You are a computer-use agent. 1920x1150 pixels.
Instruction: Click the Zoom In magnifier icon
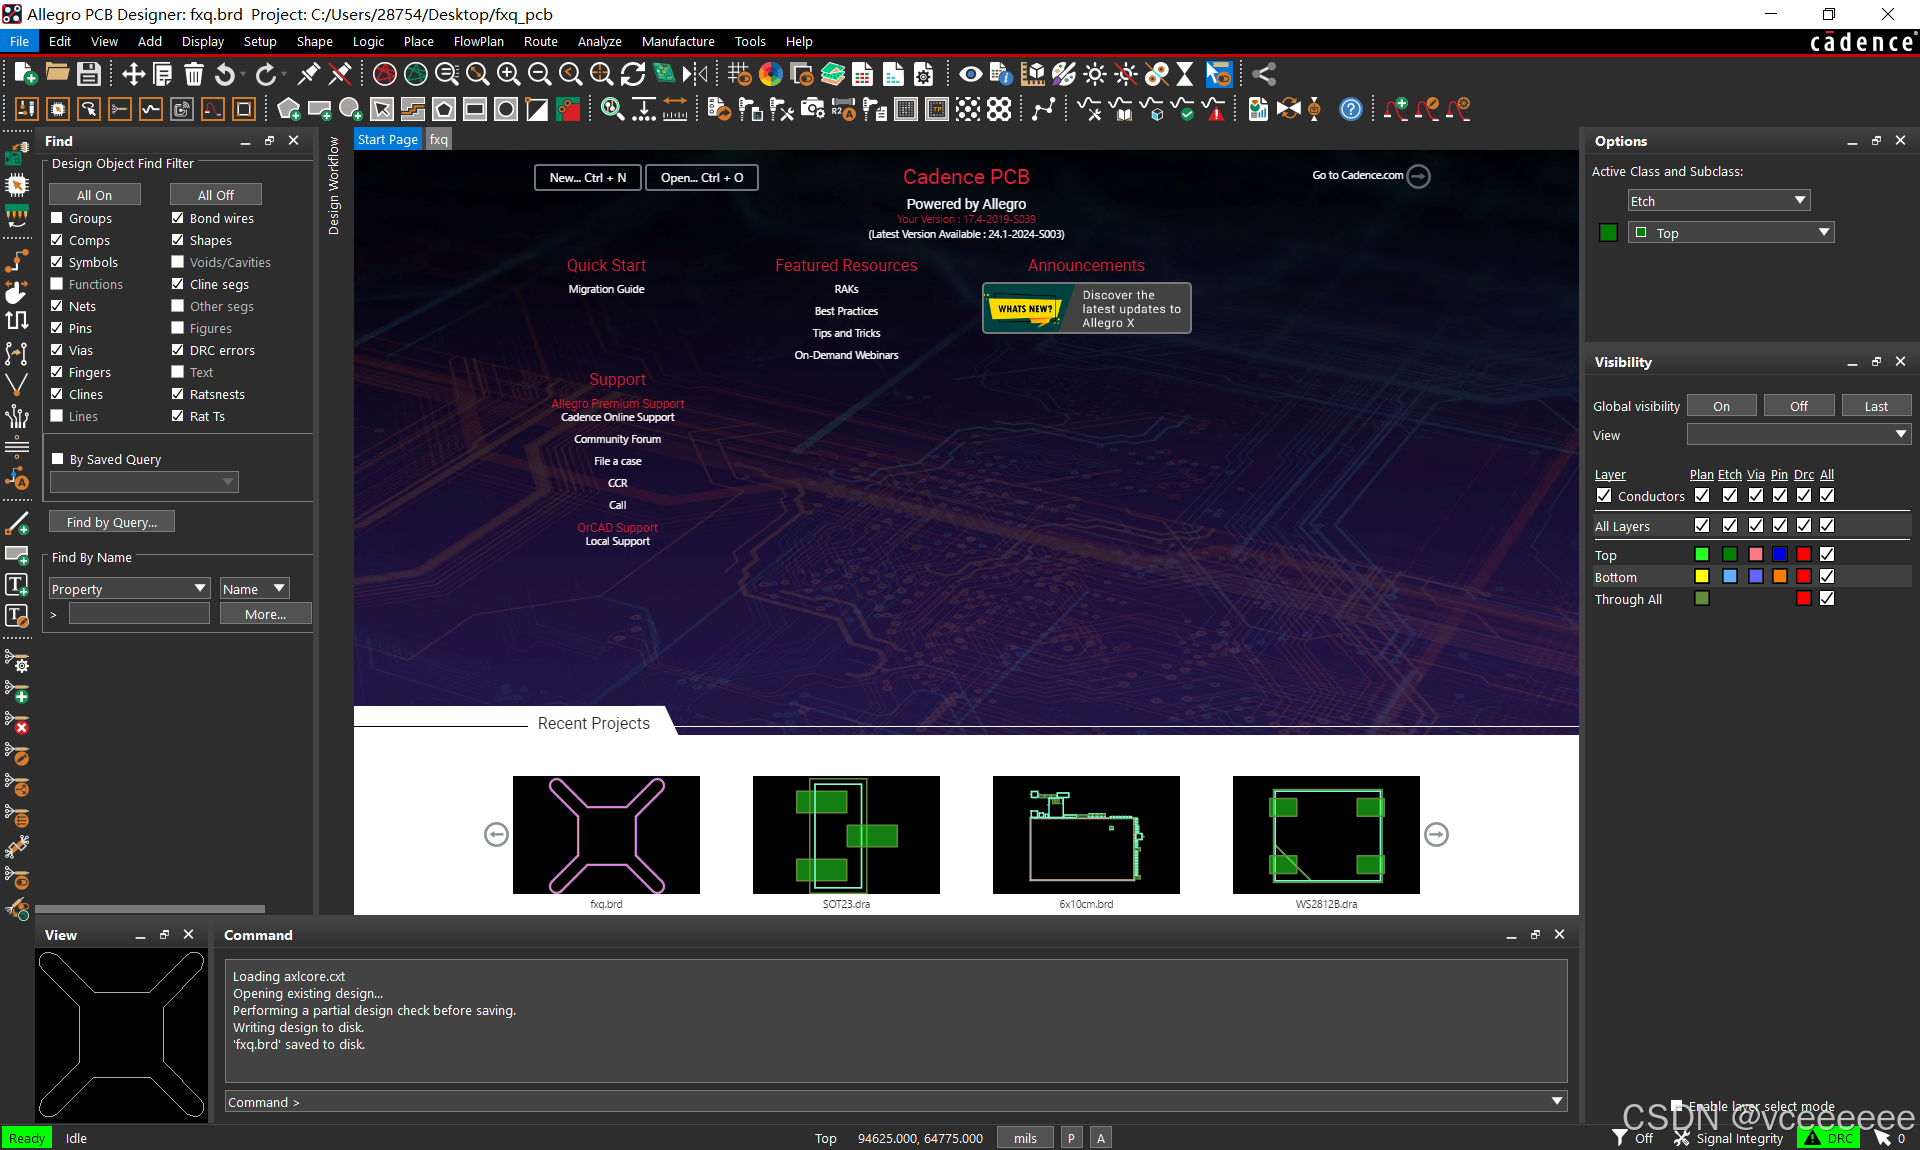[x=508, y=74]
